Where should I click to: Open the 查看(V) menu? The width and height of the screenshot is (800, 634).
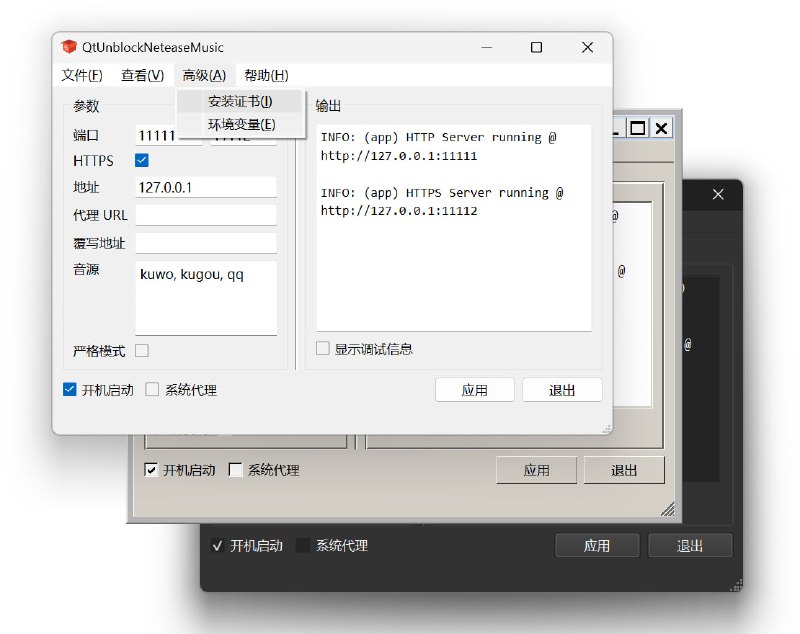(142, 74)
